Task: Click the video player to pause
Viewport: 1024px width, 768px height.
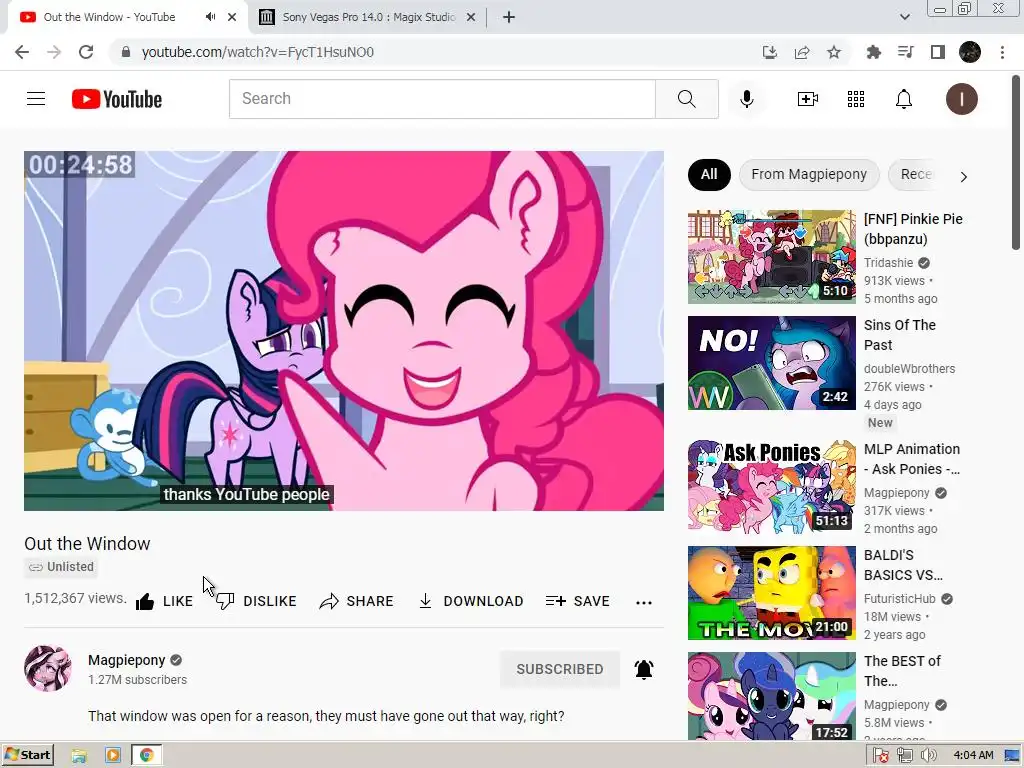Action: click(x=344, y=331)
